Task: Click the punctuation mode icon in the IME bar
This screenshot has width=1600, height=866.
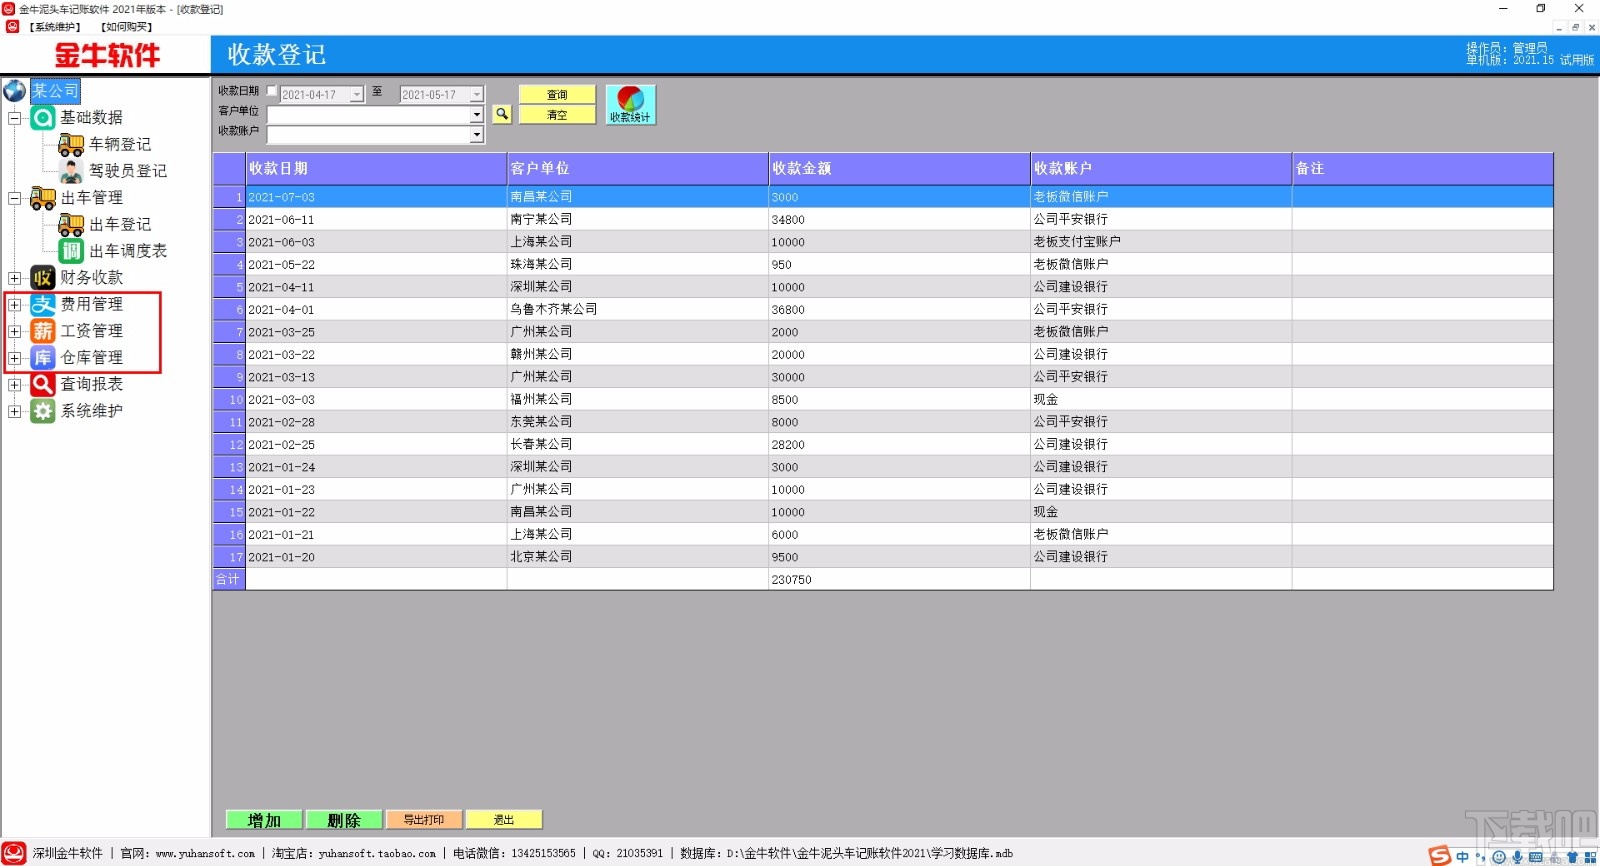Action: click(x=1481, y=857)
